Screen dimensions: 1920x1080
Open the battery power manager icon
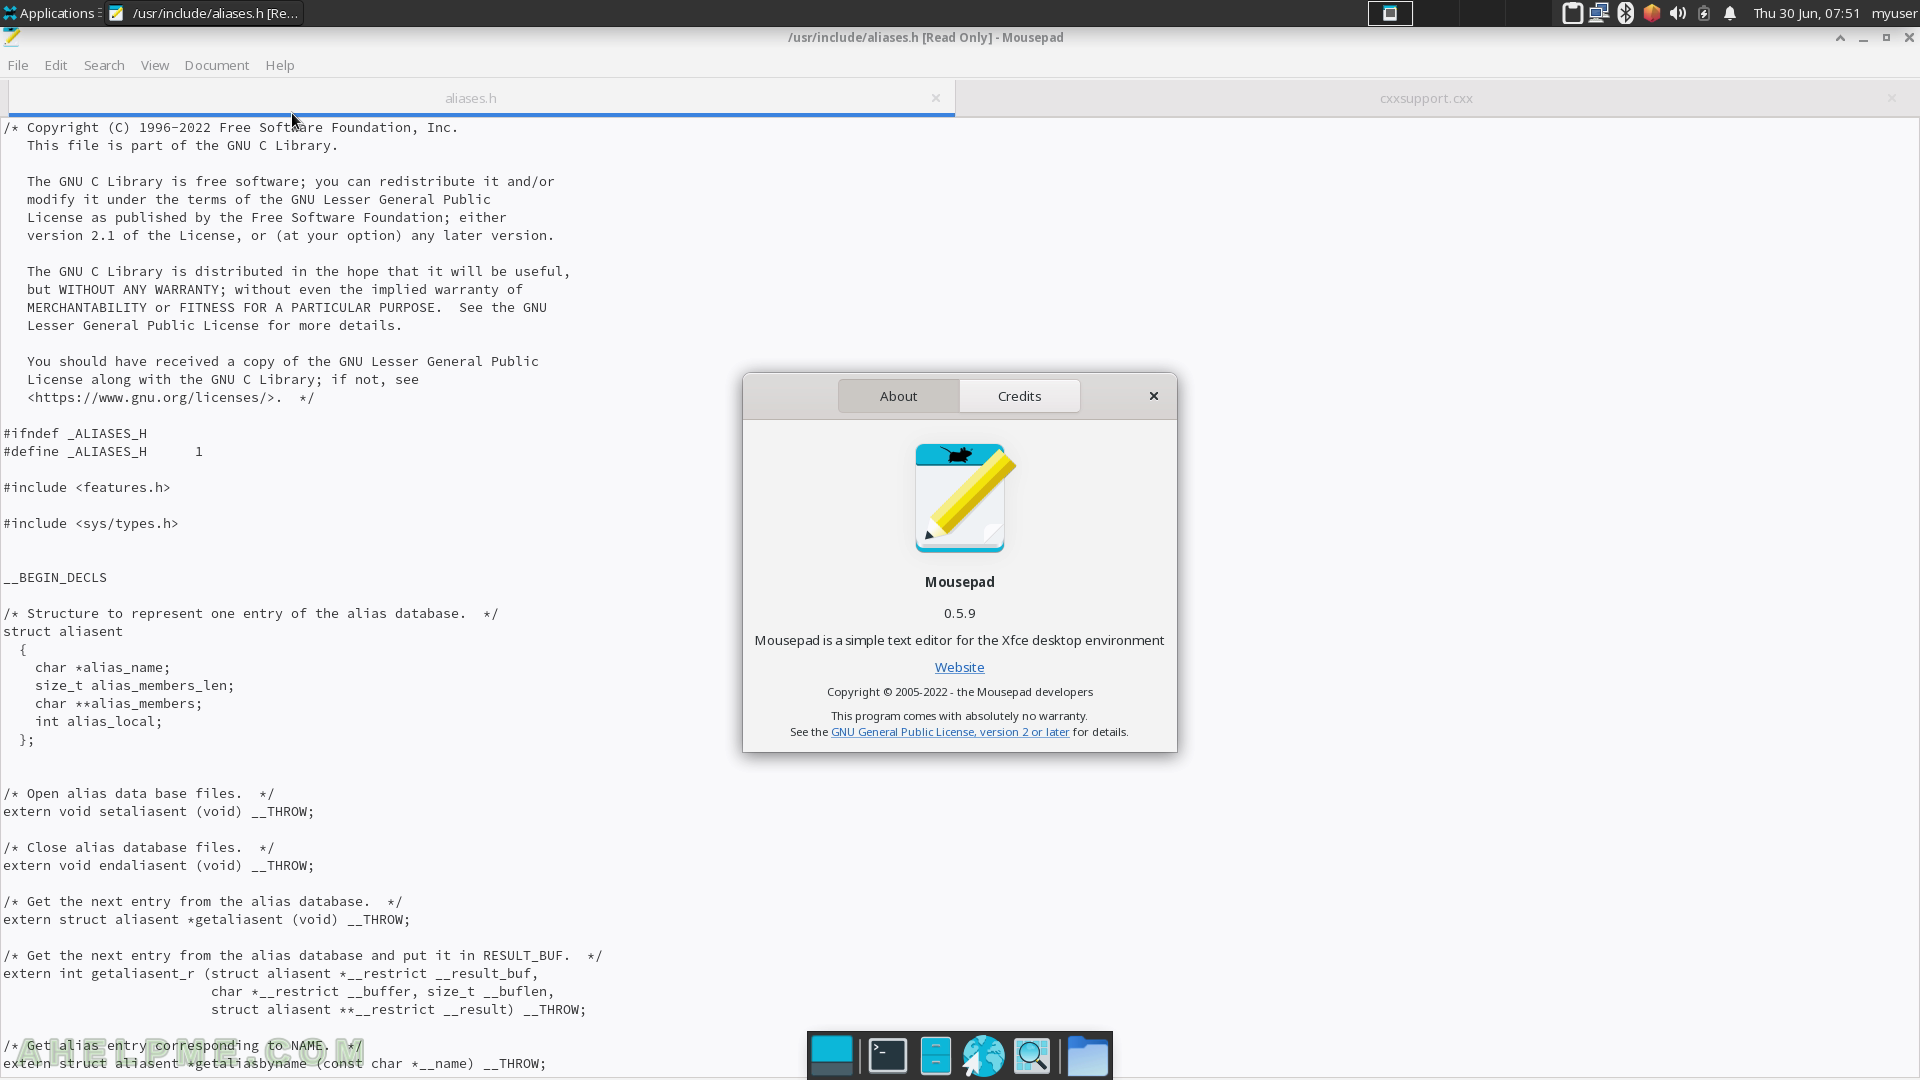tap(1704, 13)
